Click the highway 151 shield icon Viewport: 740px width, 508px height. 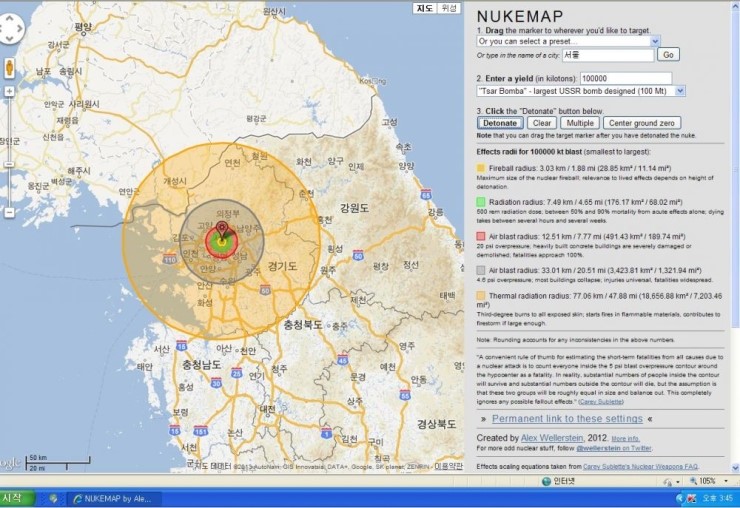click(x=201, y=431)
